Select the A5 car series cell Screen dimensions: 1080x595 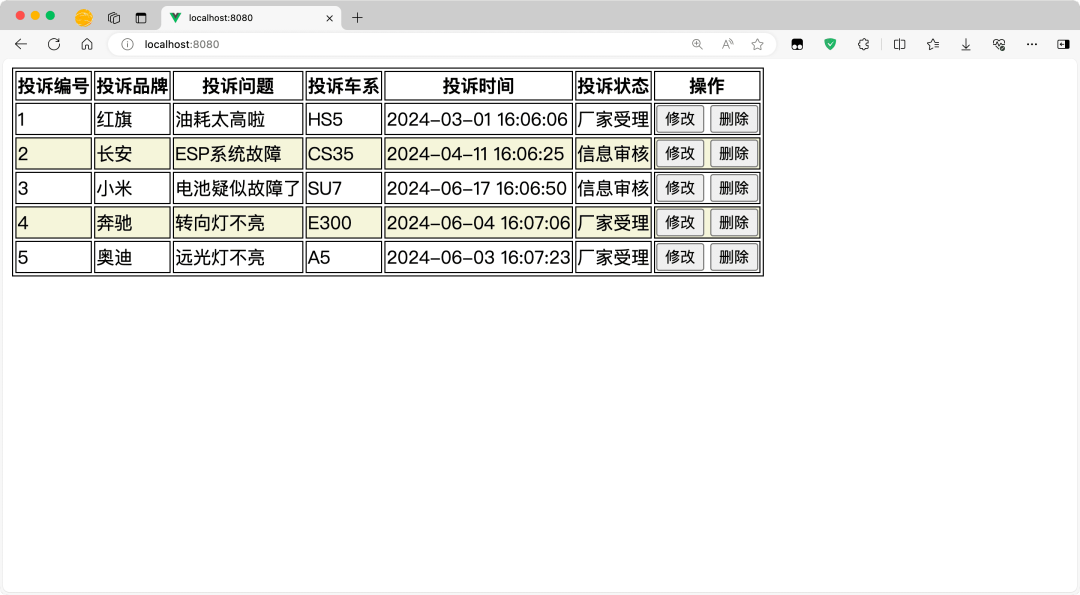[344, 257]
